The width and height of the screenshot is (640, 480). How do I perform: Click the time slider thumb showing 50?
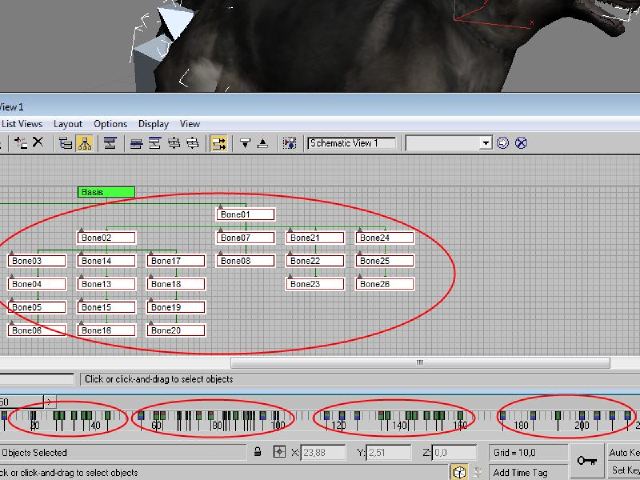click(x=21, y=402)
